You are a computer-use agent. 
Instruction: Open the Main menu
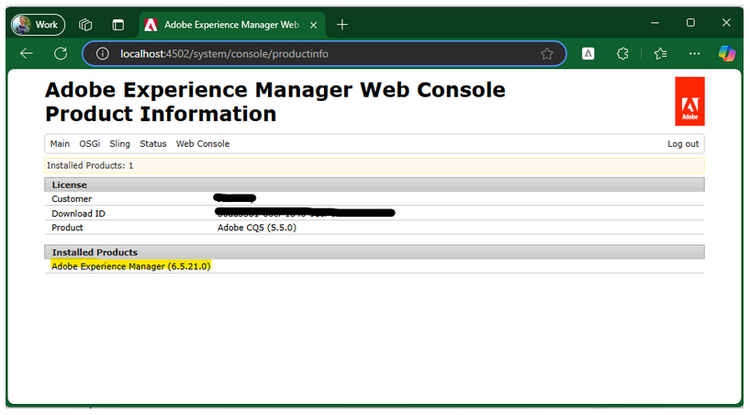click(60, 144)
